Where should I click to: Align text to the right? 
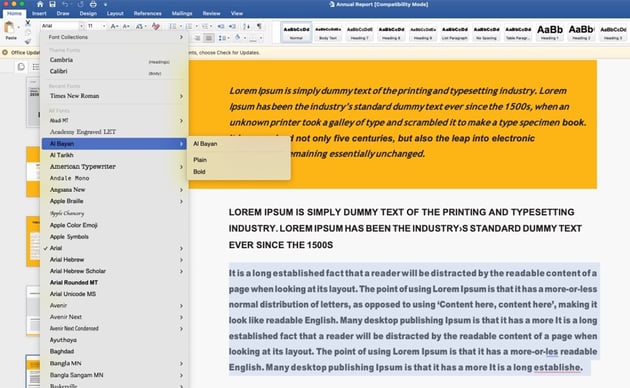197,38
